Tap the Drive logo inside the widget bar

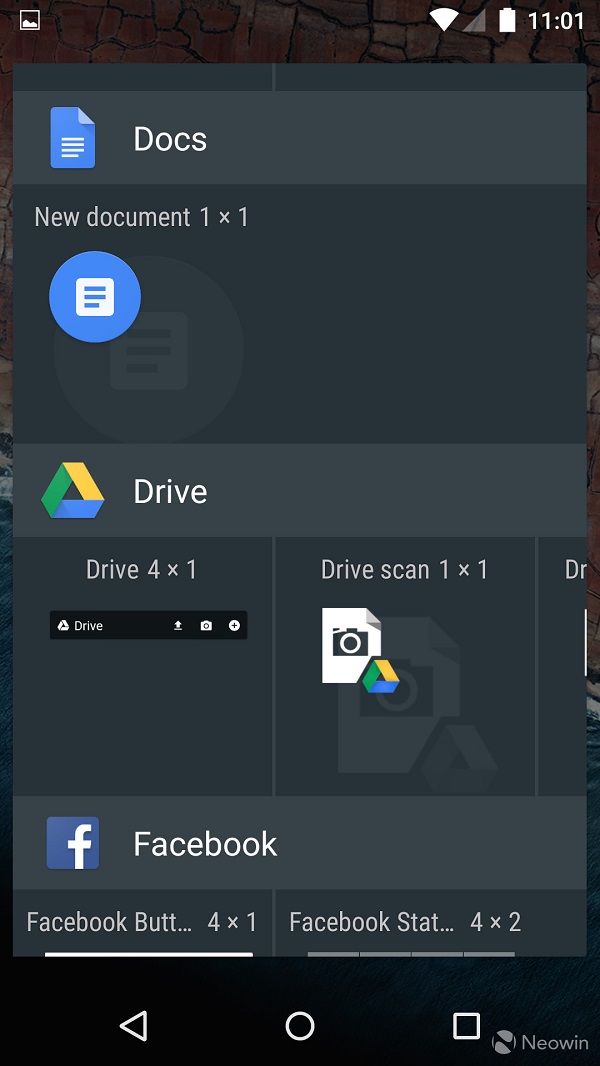pos(63,625)
